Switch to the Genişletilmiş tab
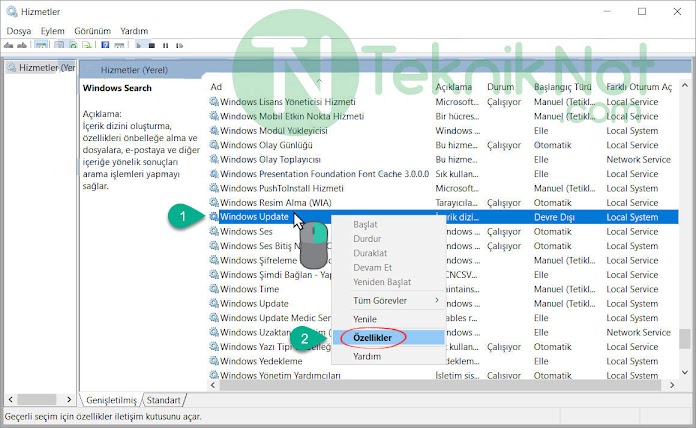The width and height of the screenshot is (696, 428). click(111, 400)
